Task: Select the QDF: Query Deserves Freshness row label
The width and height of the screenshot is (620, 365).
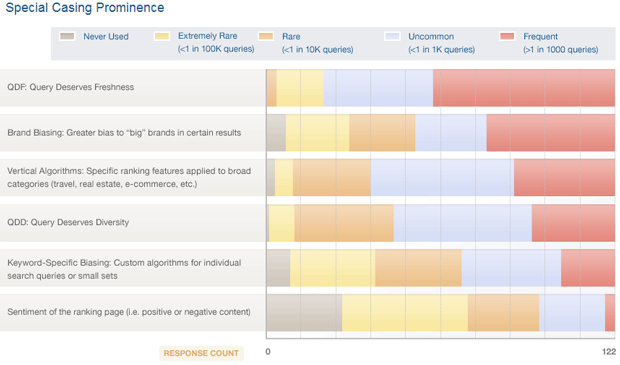Action: (71, 87)
